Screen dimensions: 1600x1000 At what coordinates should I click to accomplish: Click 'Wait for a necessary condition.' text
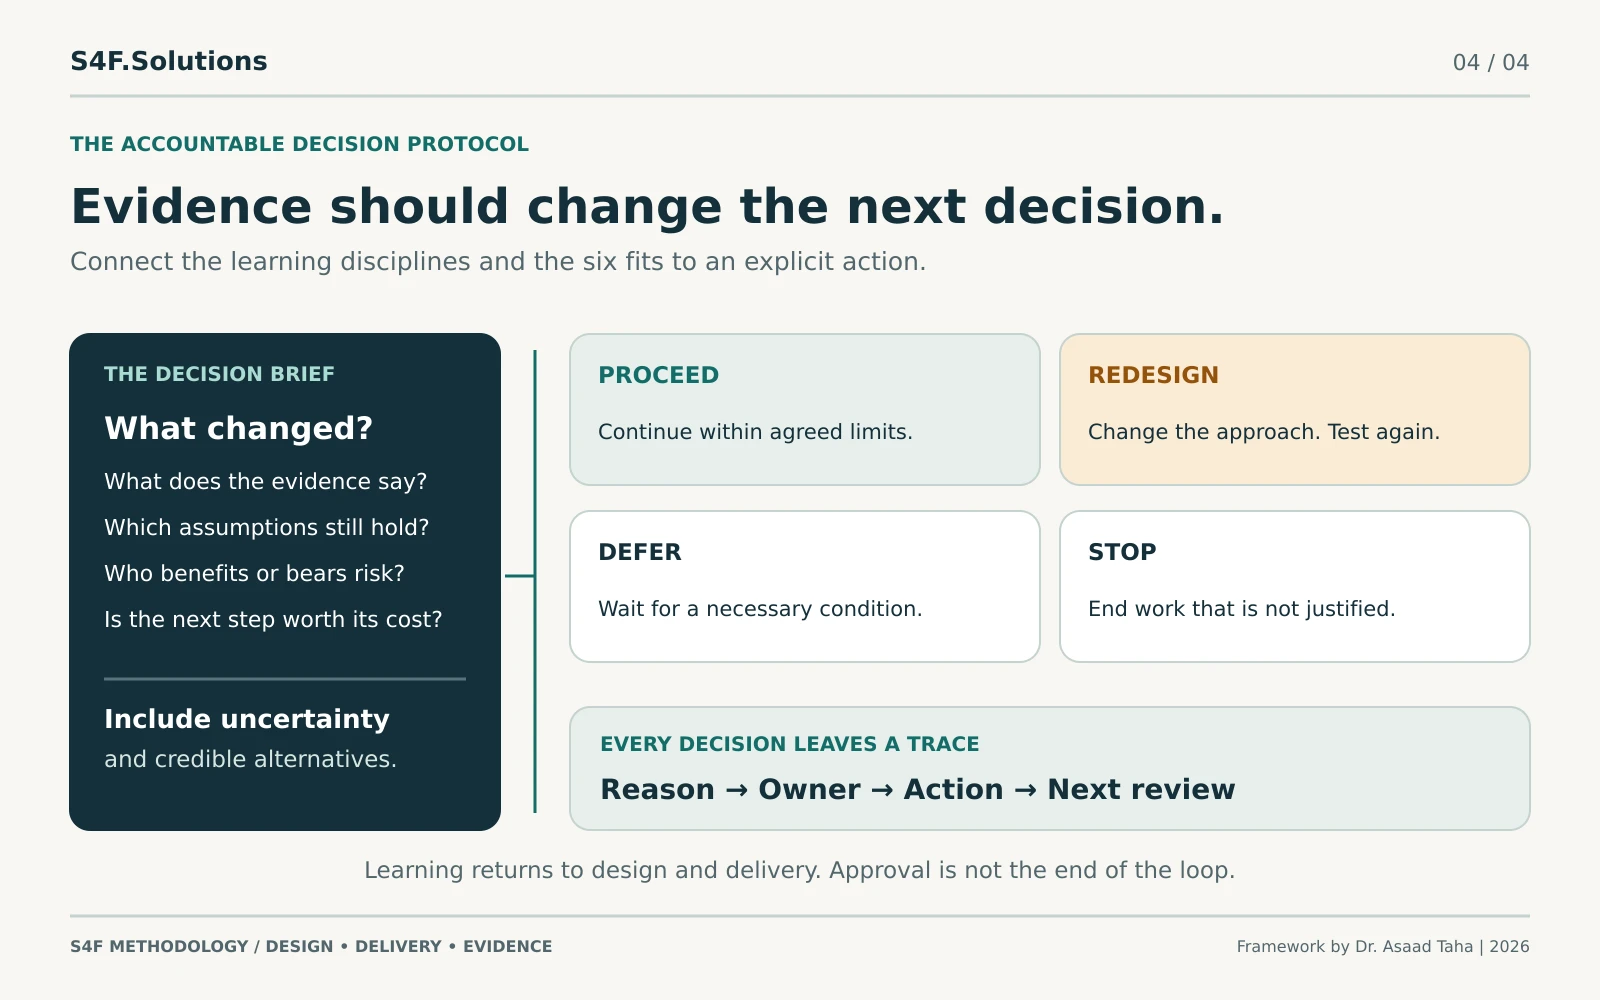tap(760, 609)
